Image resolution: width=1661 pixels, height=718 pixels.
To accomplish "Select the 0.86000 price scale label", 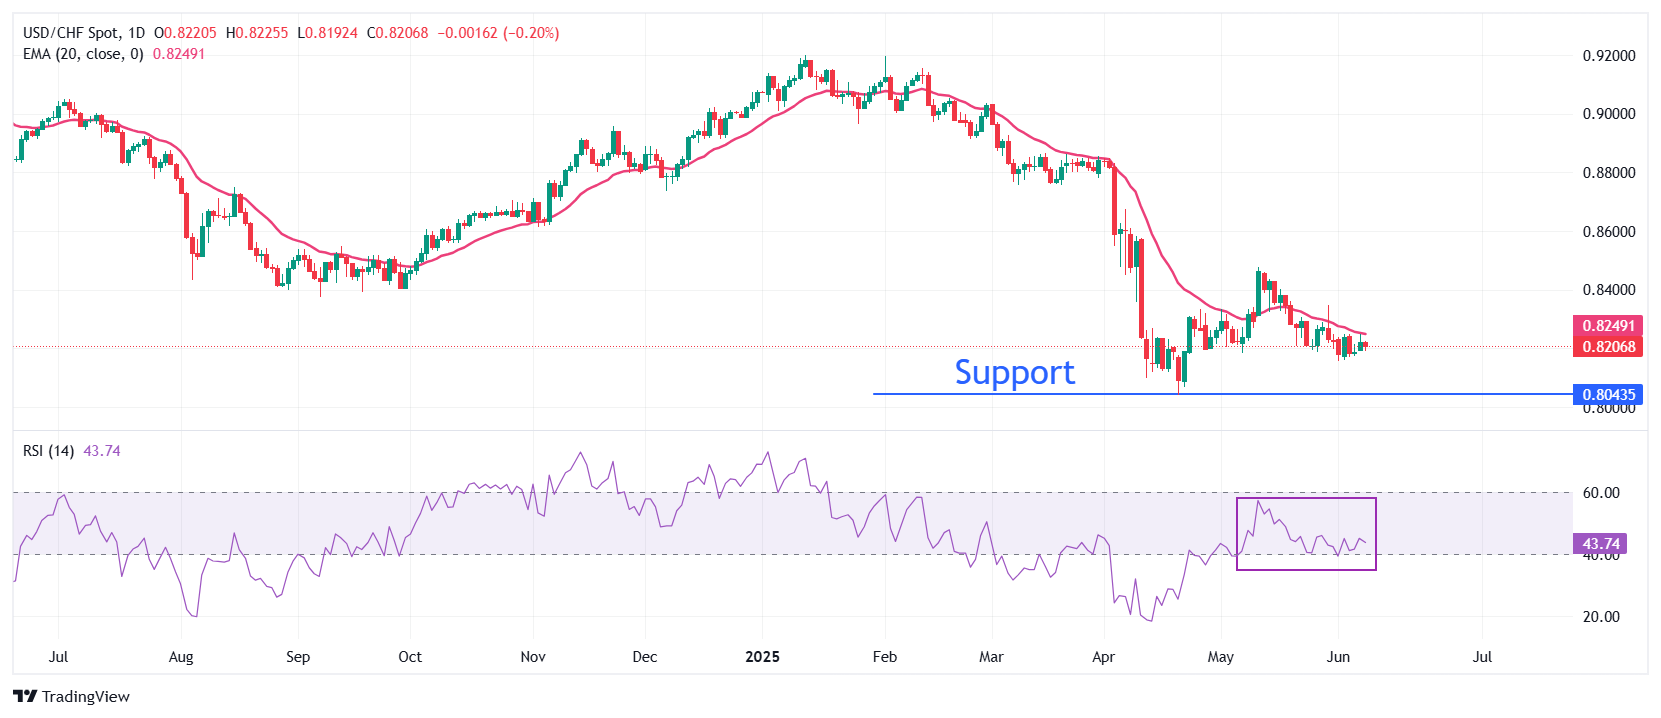I will point(1609,232).
